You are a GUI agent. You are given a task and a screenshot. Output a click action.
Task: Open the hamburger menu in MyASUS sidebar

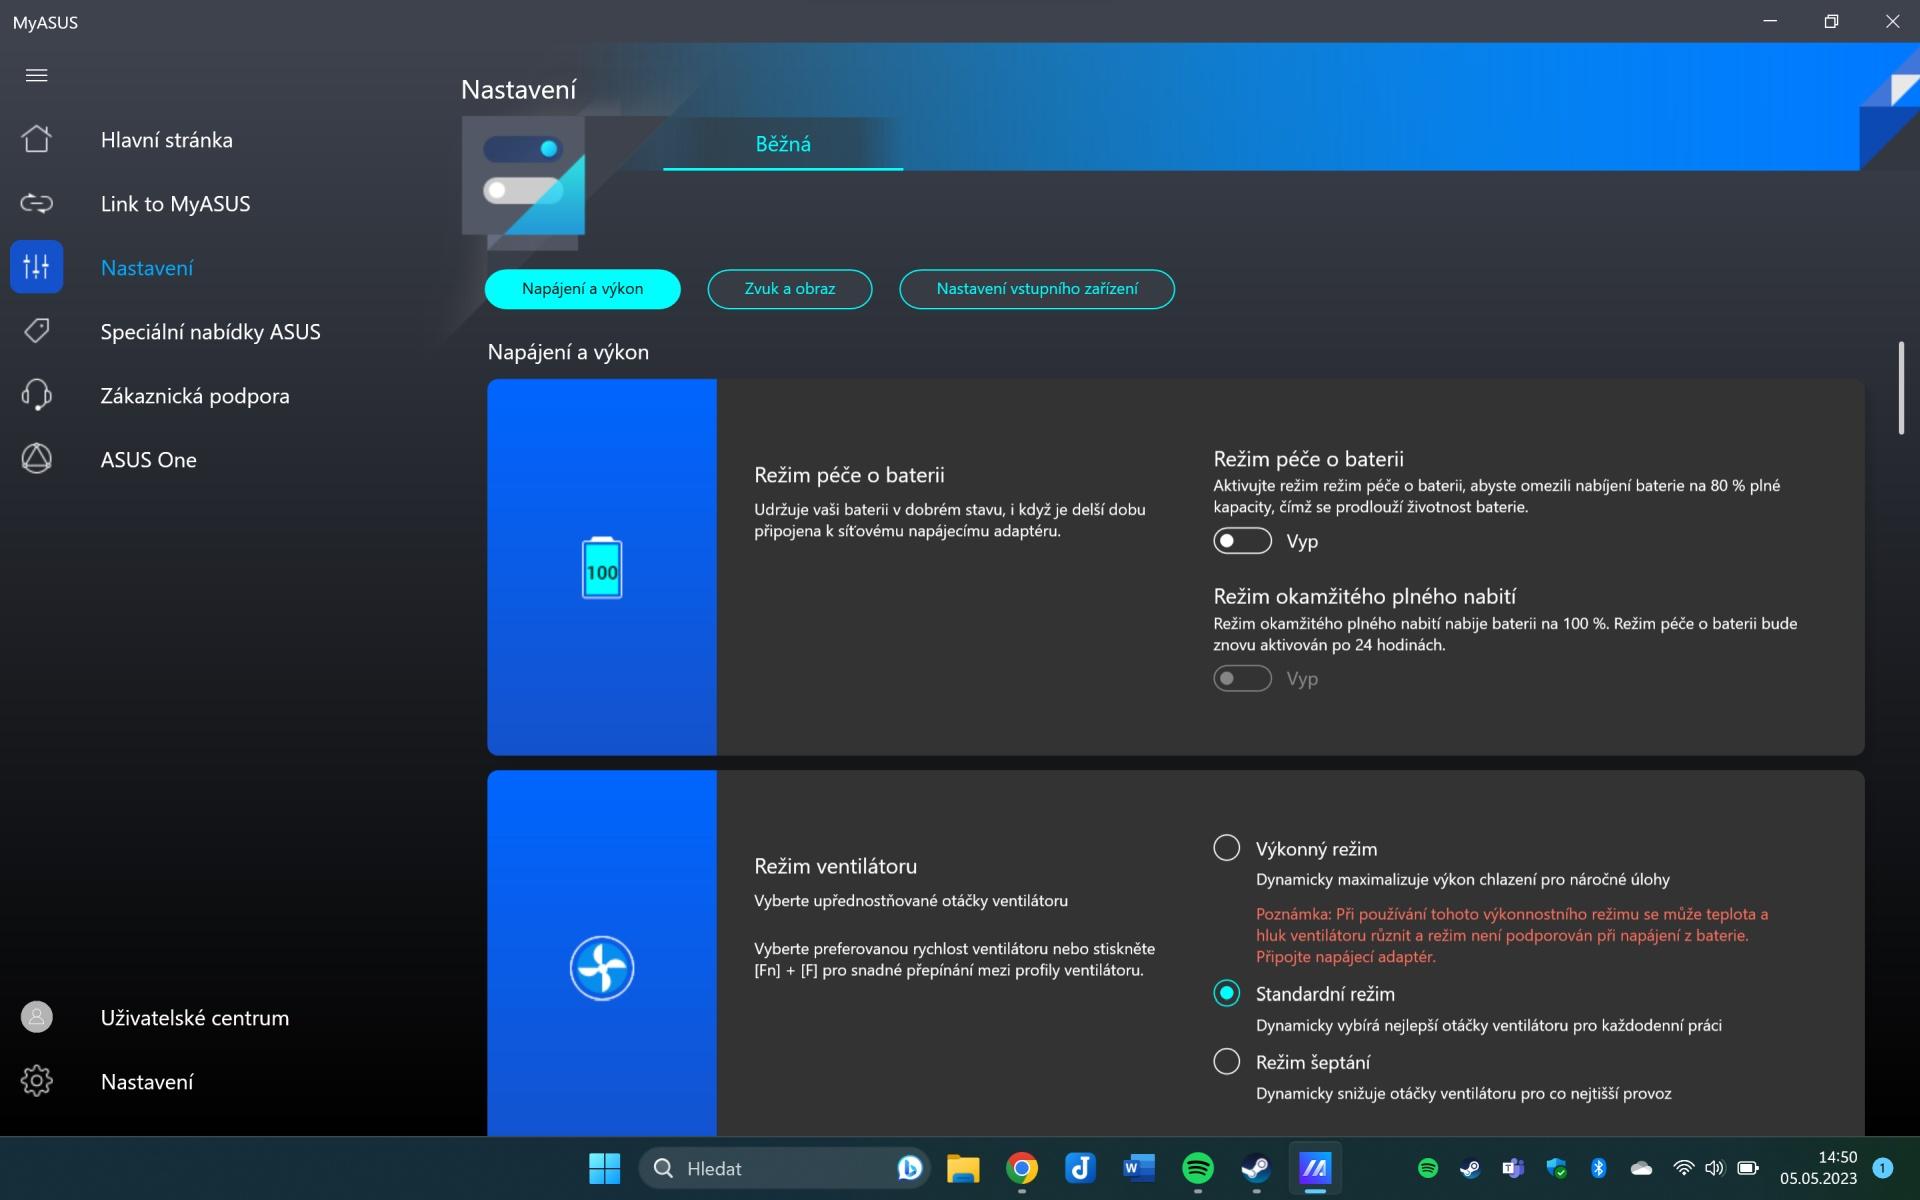click(36, 75)
